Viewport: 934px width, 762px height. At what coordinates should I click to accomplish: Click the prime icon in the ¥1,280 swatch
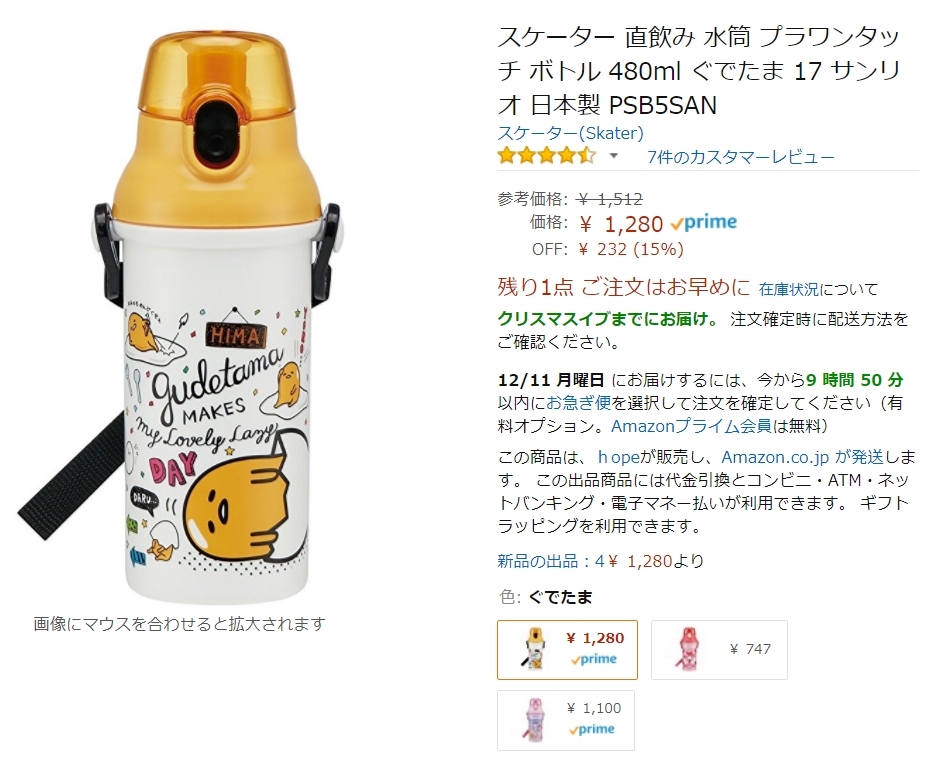click(593, 660)
